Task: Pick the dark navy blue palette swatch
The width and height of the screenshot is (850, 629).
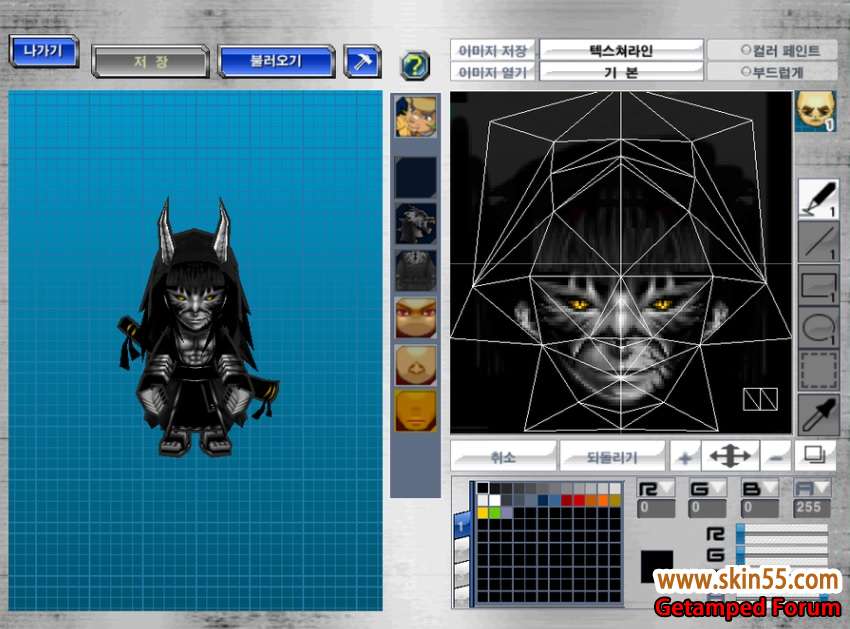Action: click(543, 500)
